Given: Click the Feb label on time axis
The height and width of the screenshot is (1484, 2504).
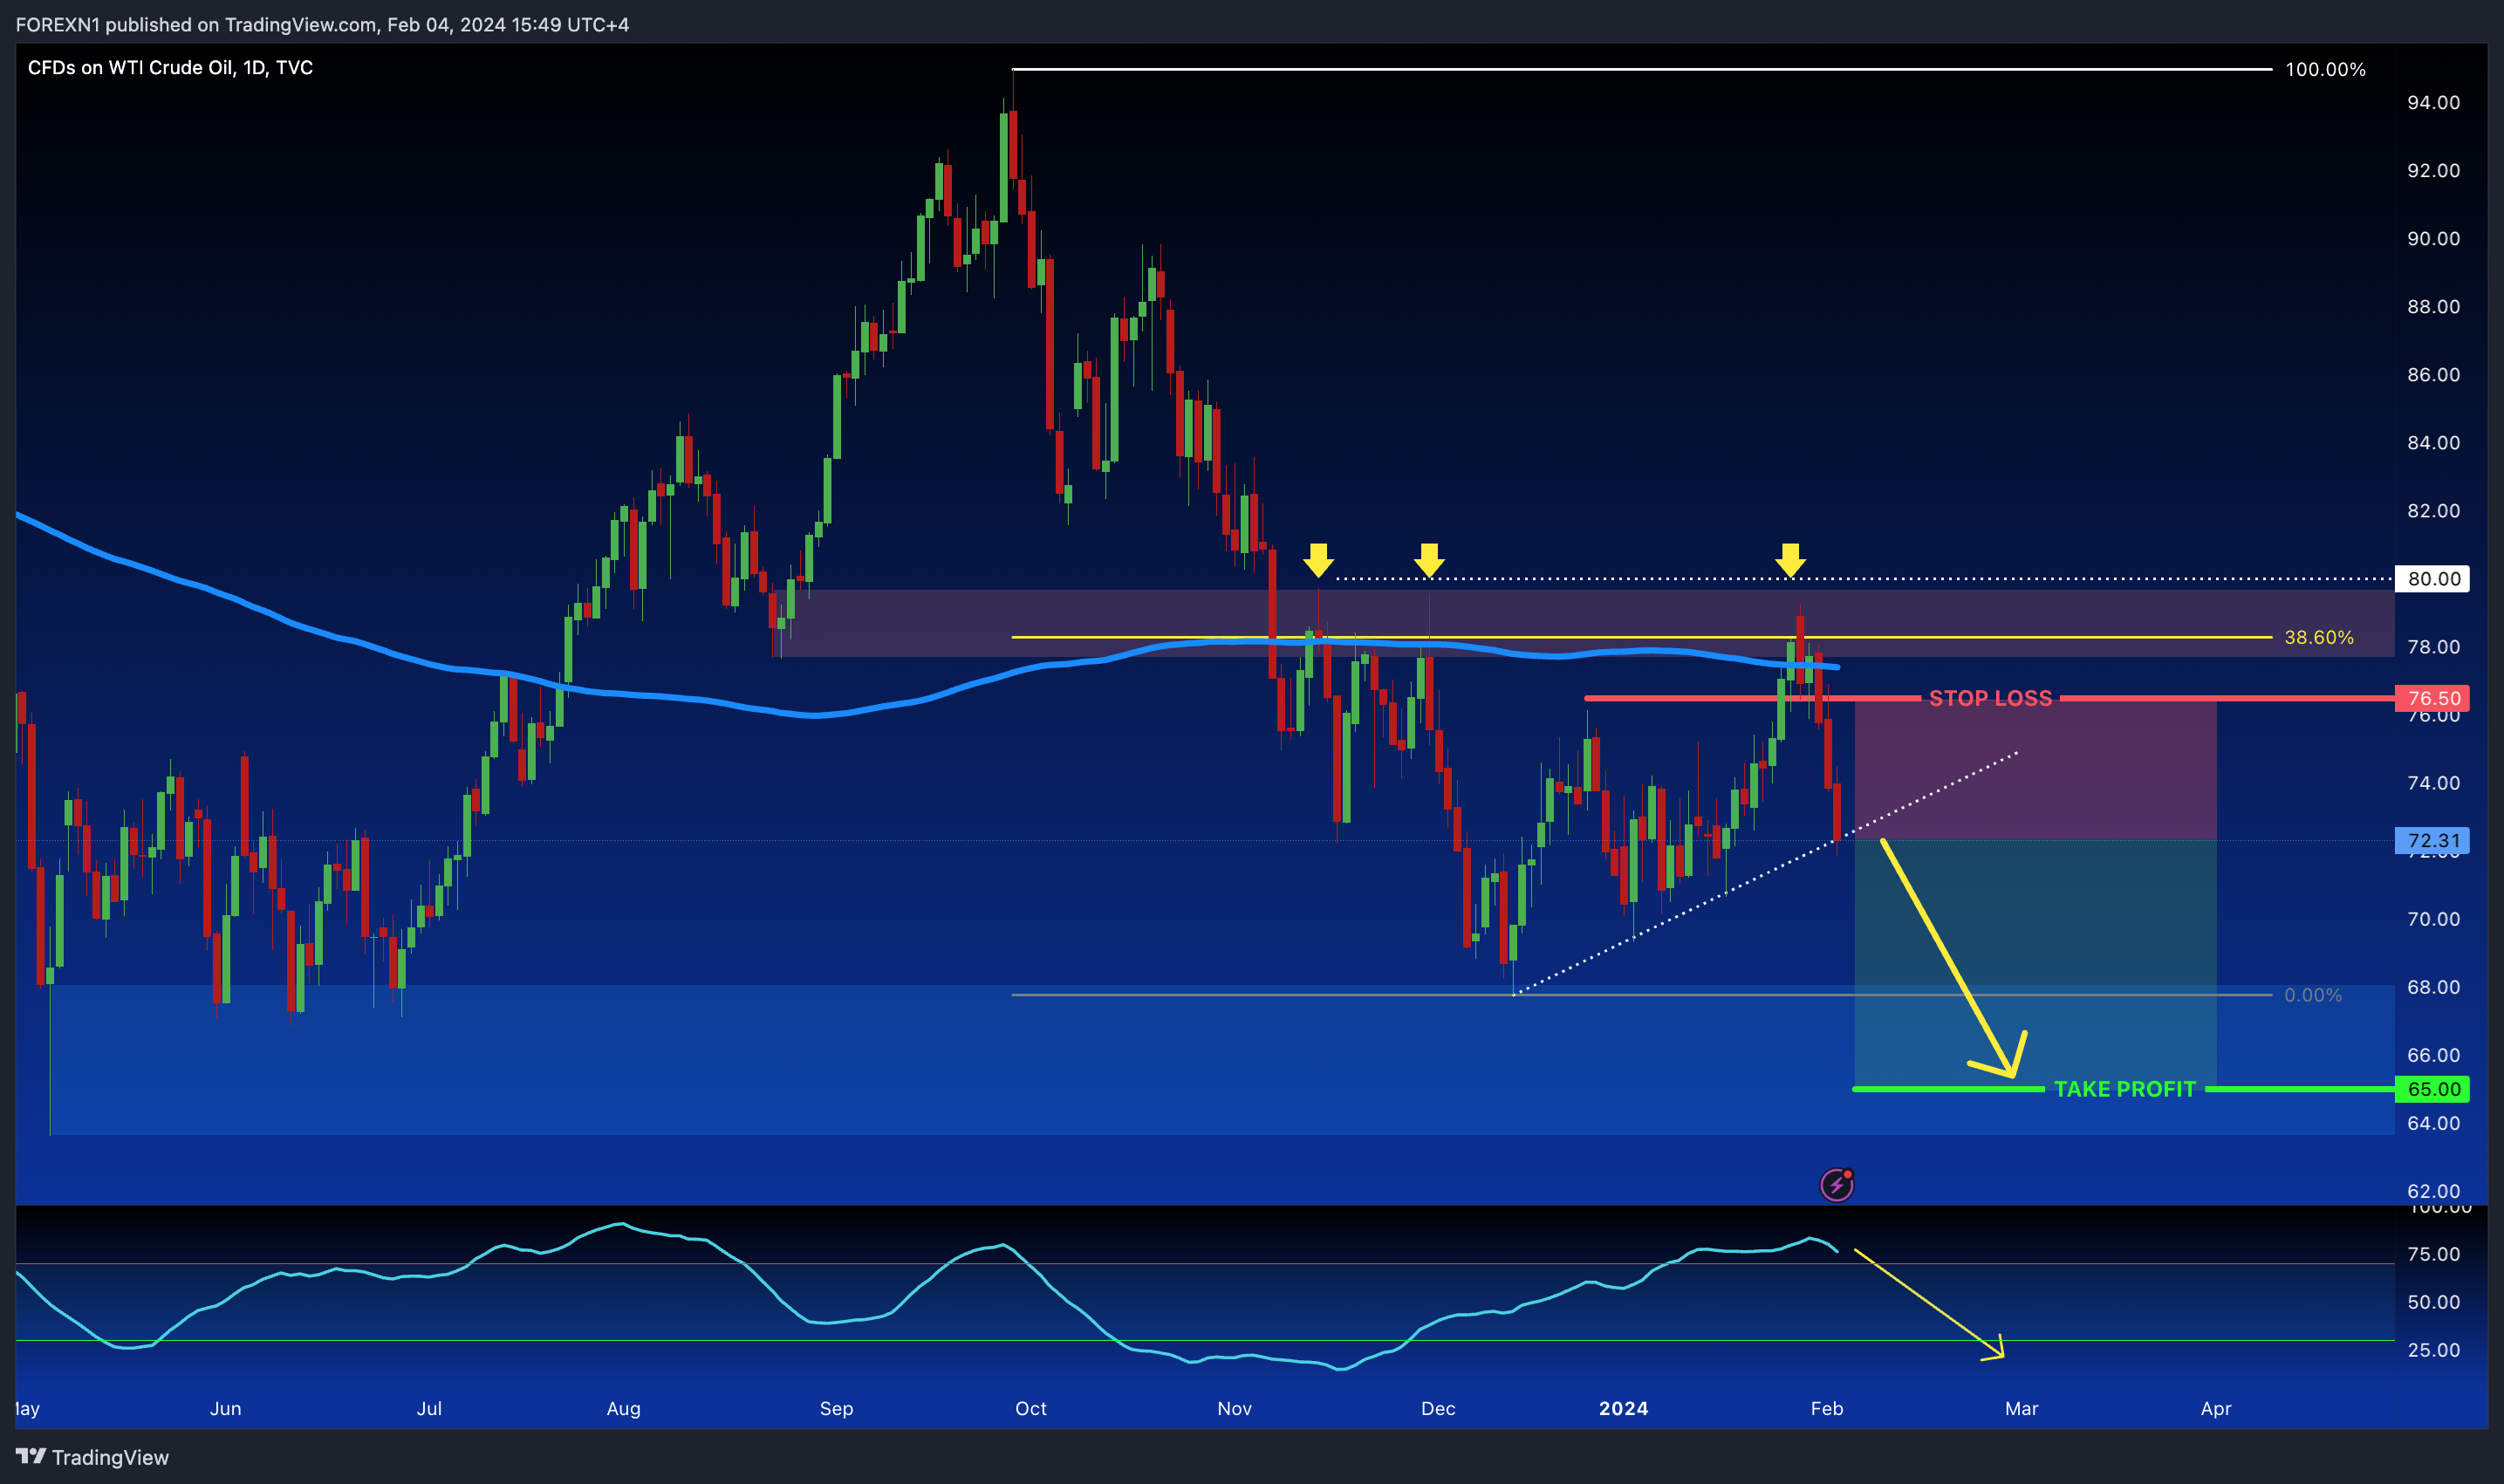Looking at the screenshot, I should click(1826, 1408).
